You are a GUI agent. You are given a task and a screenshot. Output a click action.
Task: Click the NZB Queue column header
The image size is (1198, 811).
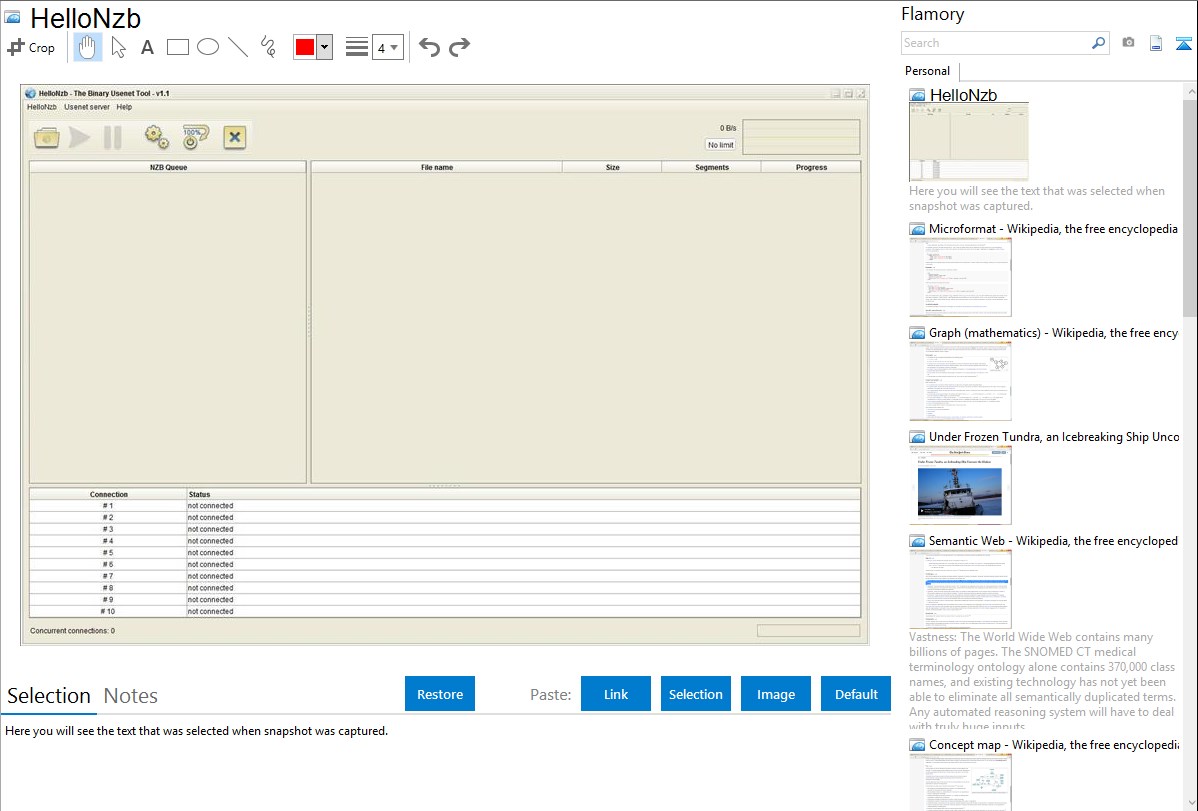[168, 167]
